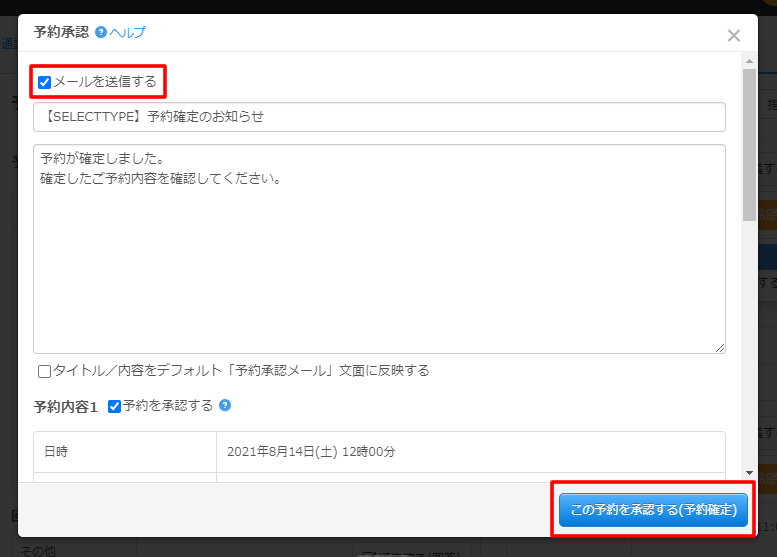Click the email subject field 予約確定のお知らせ

click(x=379, y=117)
